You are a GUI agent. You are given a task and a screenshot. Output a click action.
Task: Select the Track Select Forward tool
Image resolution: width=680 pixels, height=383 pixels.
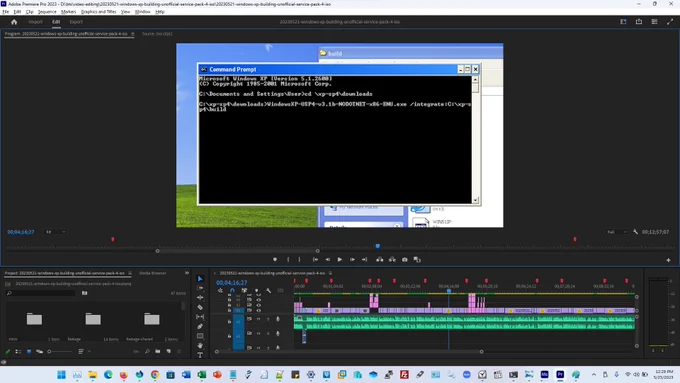point(200,288)
